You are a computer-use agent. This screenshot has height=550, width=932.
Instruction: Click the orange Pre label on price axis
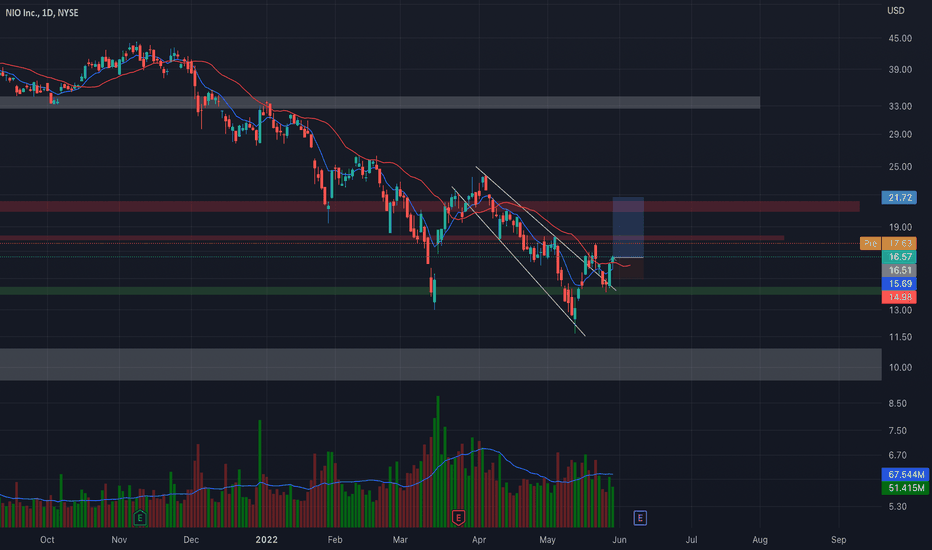[x=870, y=243]
